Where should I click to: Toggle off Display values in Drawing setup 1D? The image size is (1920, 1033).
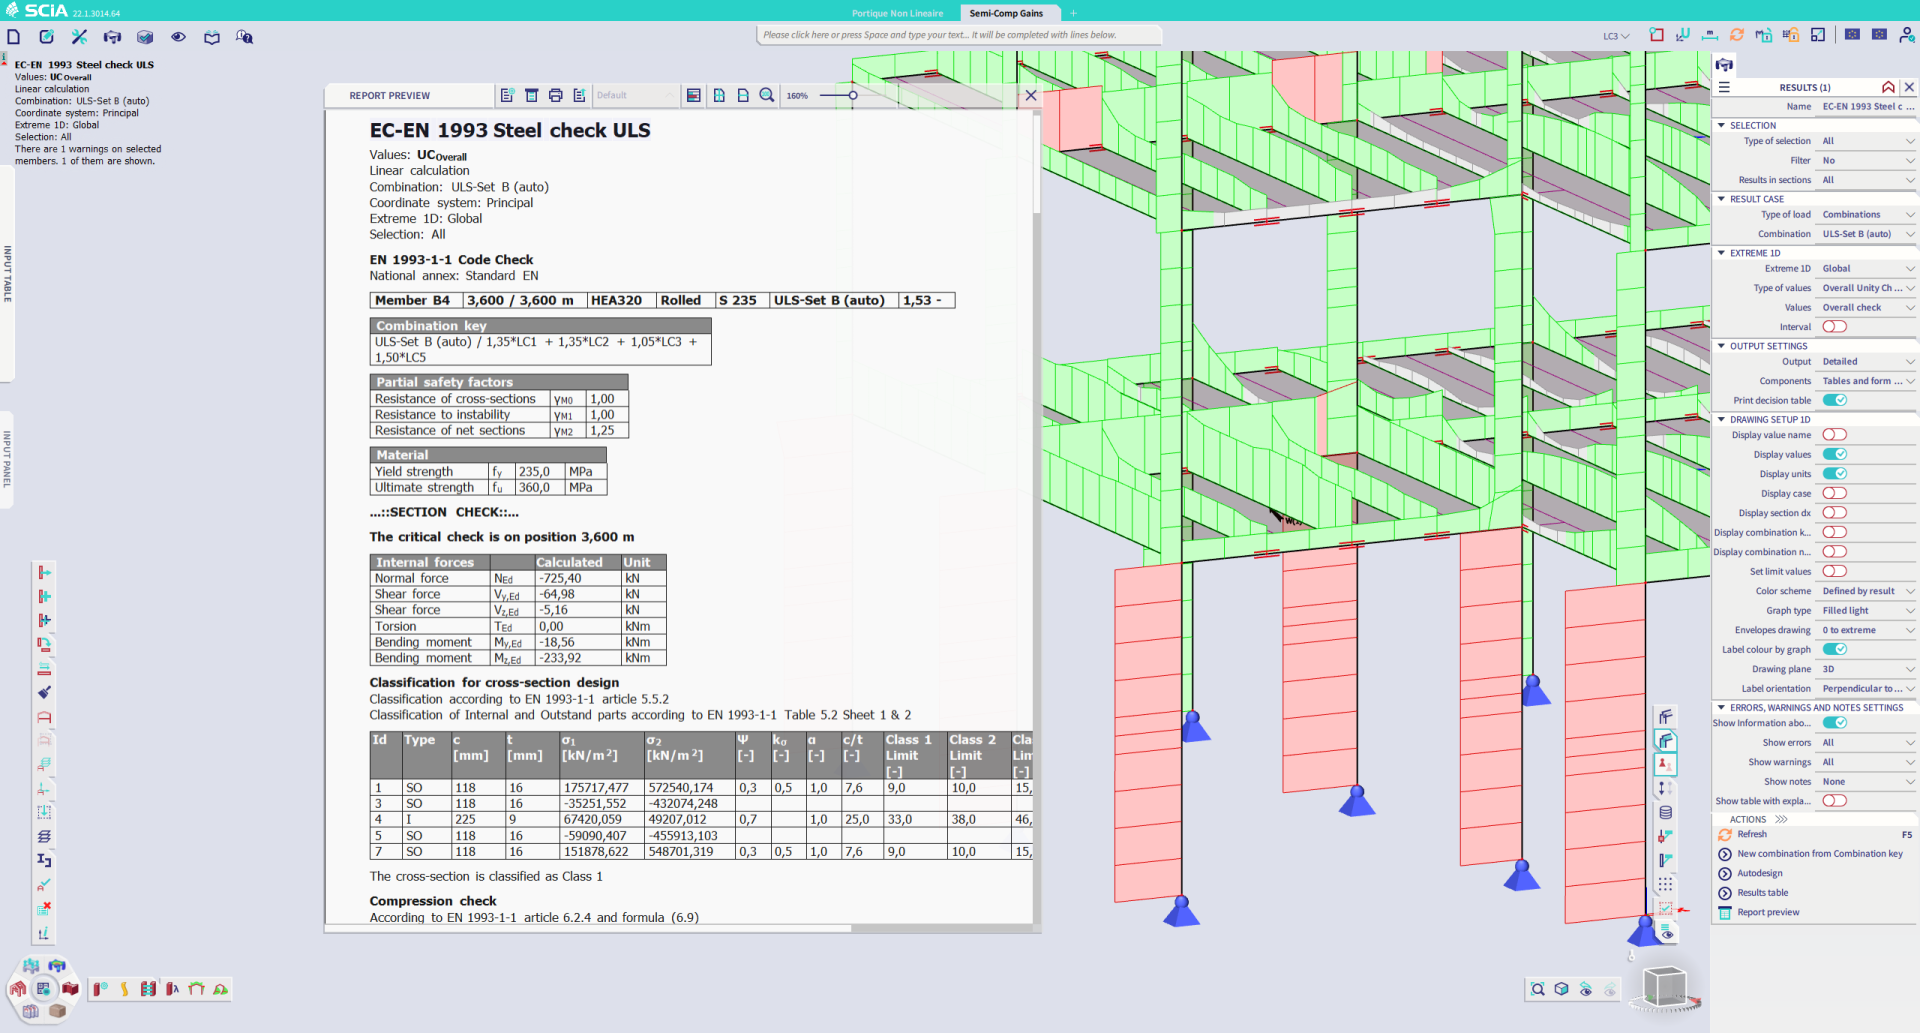click(x=1836, y=454)
